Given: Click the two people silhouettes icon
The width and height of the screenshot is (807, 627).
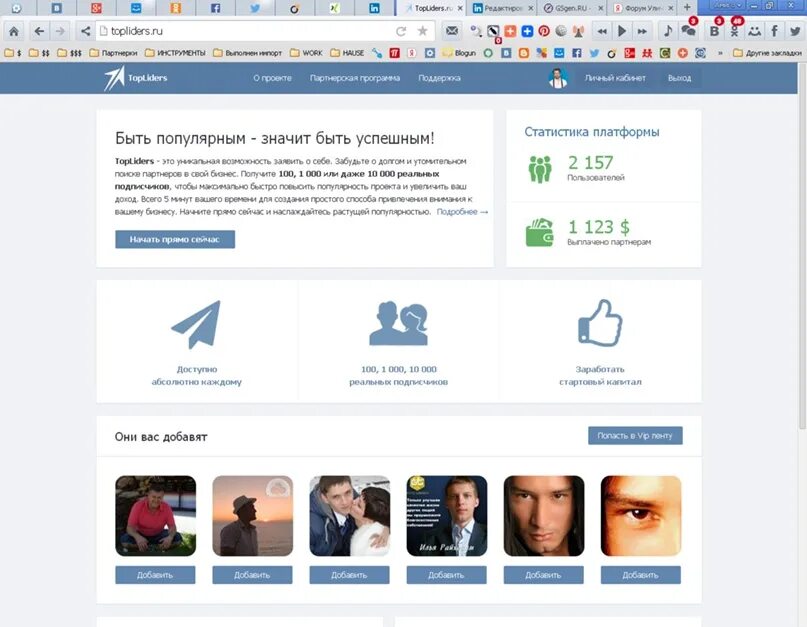Looking at the screenshot, I should click(399, 323).
